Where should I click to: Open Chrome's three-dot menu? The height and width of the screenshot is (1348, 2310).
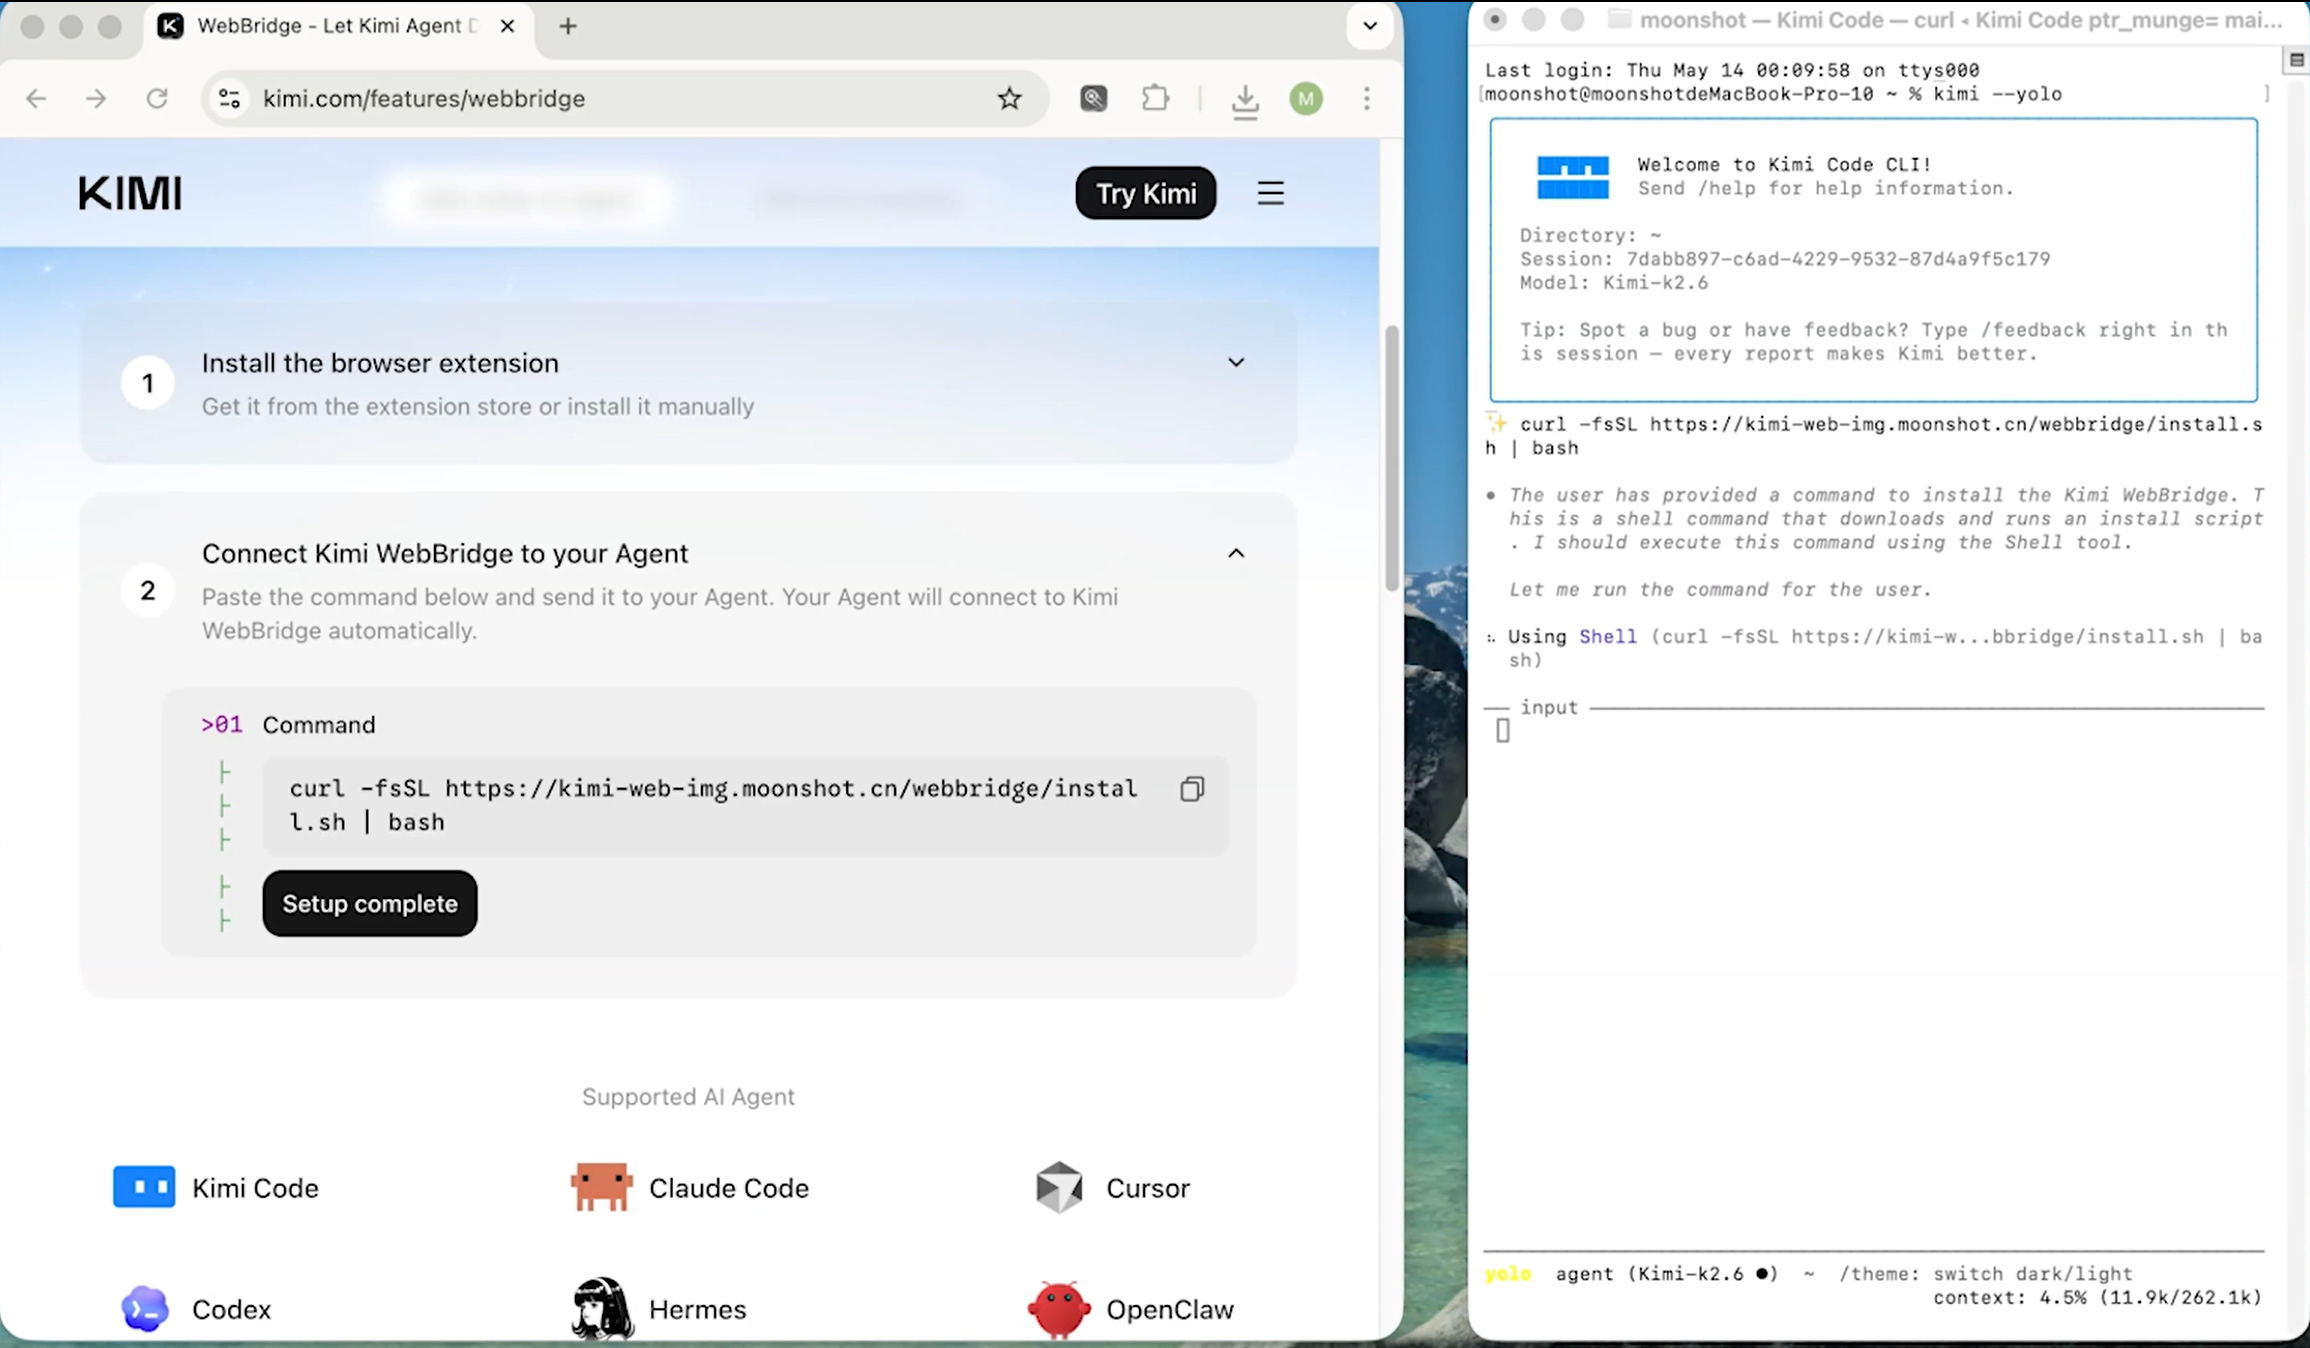(1367, 98)
